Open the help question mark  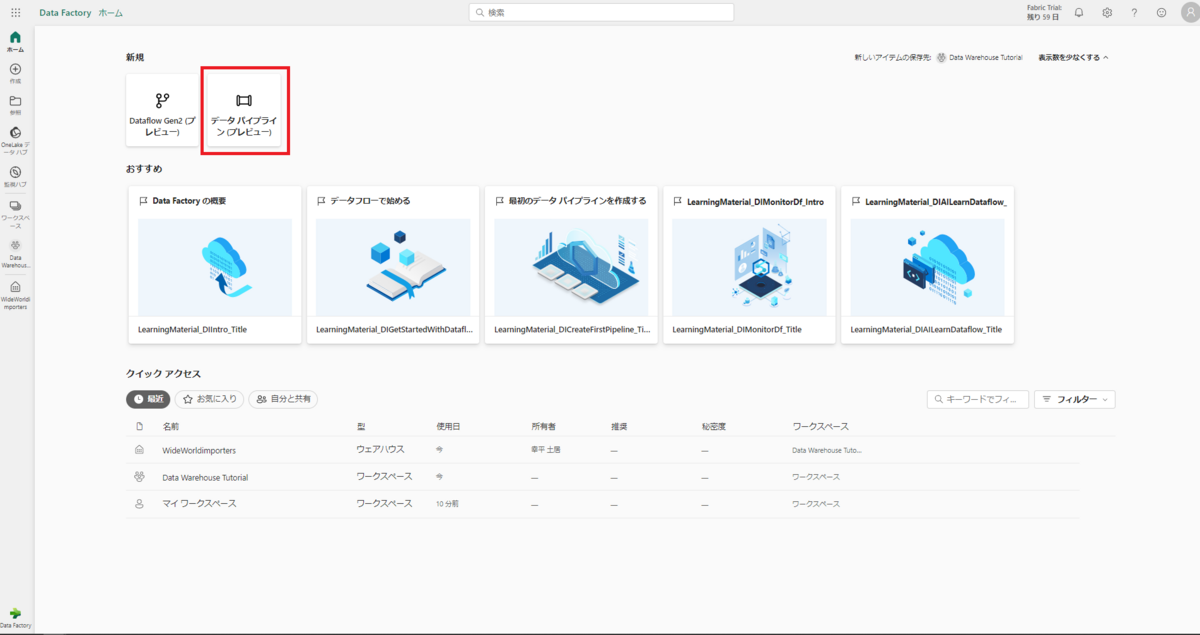(x=1134, y=13)
